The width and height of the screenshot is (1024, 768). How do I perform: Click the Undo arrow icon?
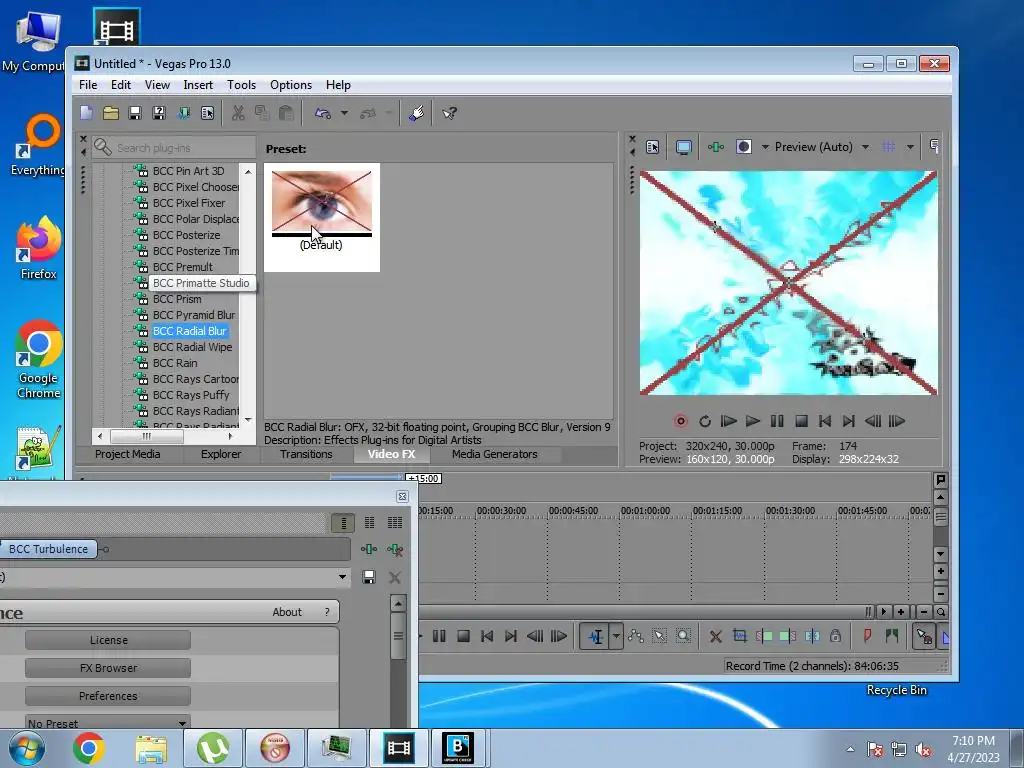323,113
